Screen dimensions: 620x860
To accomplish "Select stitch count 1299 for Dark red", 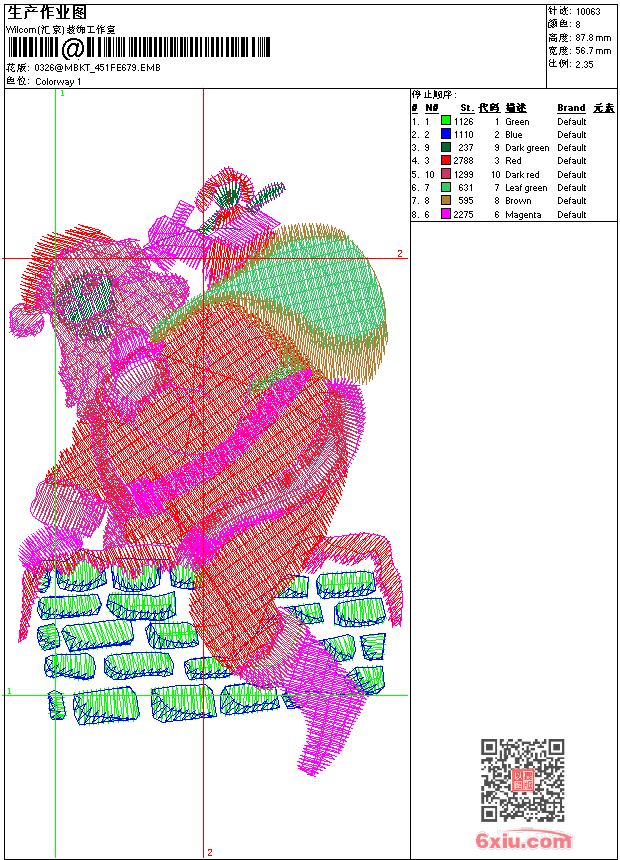I will point(463,174).
